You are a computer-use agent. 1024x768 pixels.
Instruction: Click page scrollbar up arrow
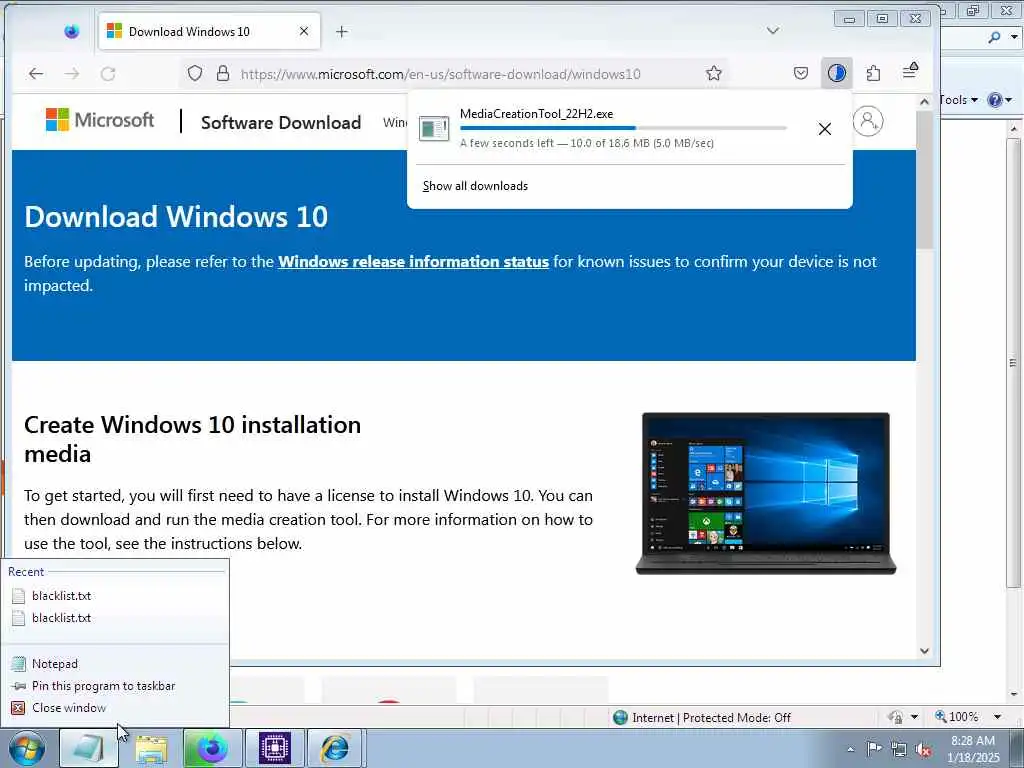click(924, 101)
